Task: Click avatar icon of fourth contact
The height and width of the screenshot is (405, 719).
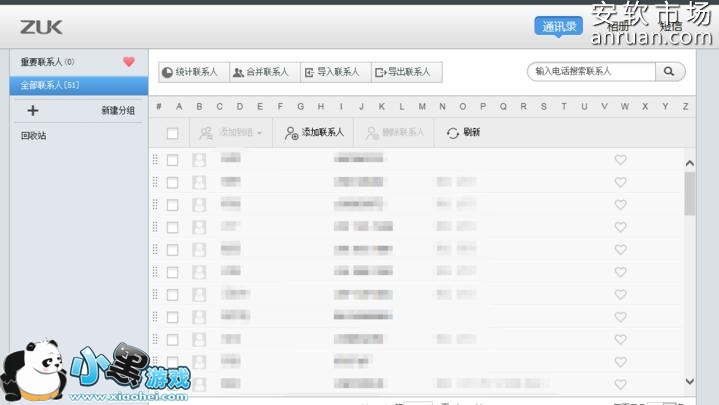Action: [199, 227]
